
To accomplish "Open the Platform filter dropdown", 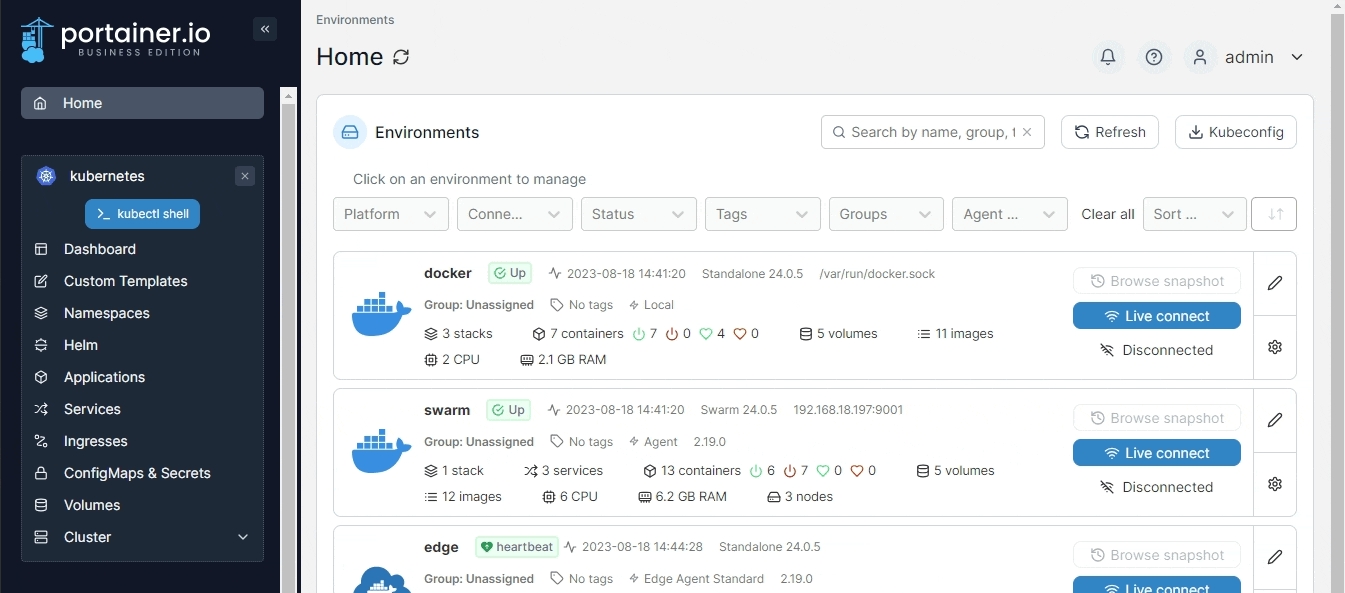I will [x=390, y=214].
